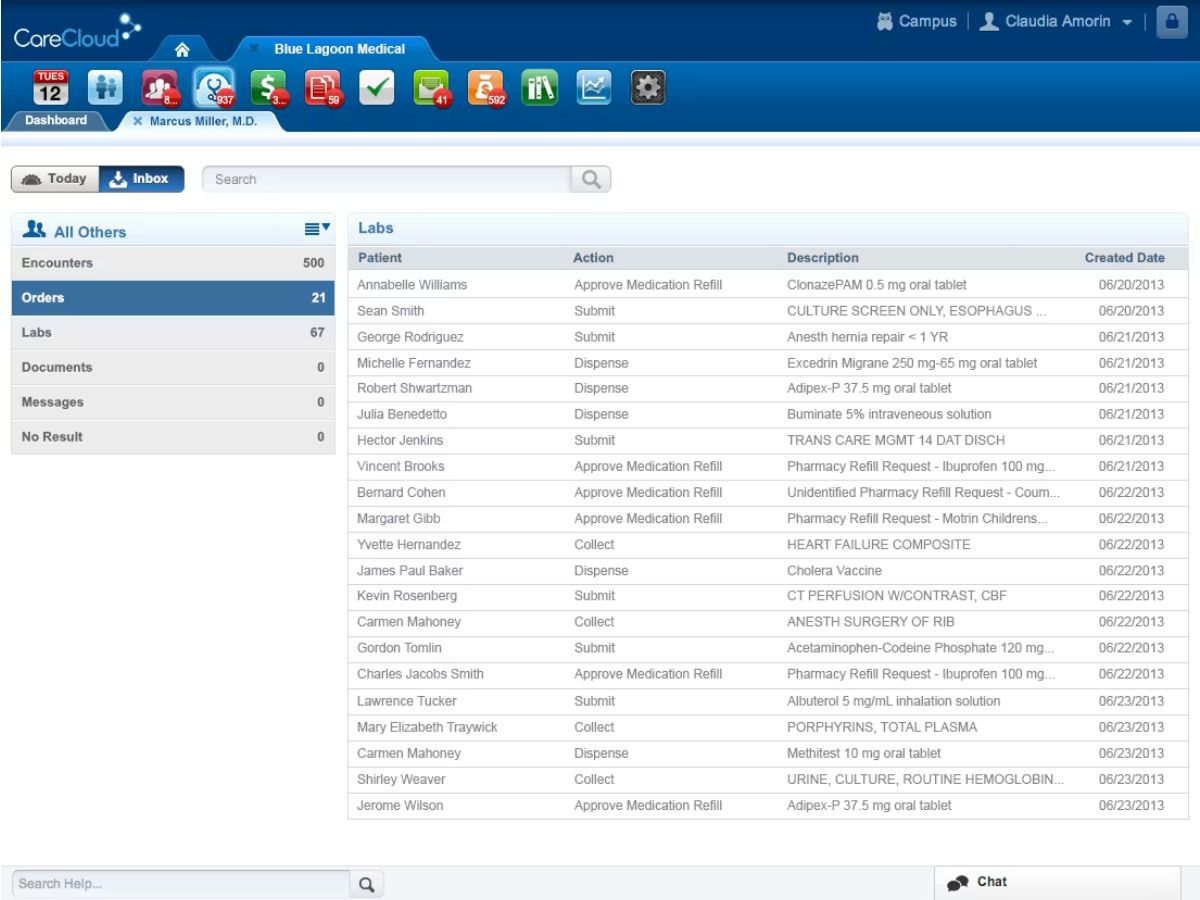Close the Marcus Miller, M.D. tab
Viewport: 1200px width, 900px height.
[138, 121]
